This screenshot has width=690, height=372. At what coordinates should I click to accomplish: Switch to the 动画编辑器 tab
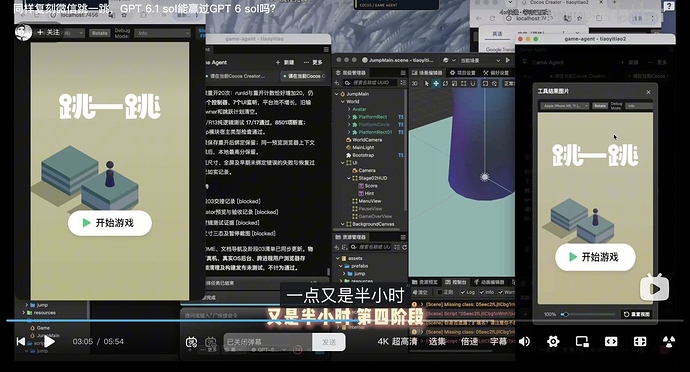489,282
